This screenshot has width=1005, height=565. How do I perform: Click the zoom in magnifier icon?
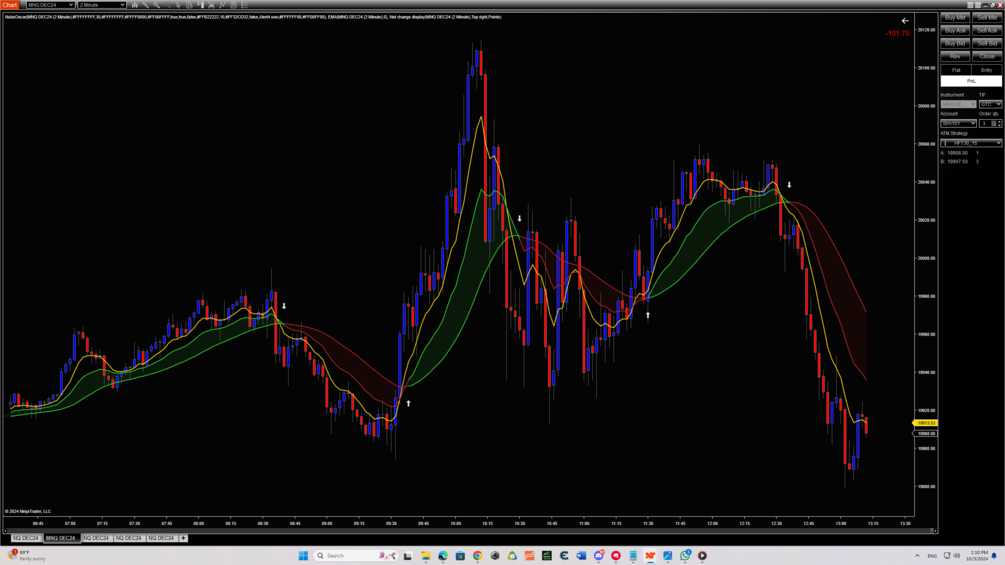pyautogui.click(x=156, y=4)
